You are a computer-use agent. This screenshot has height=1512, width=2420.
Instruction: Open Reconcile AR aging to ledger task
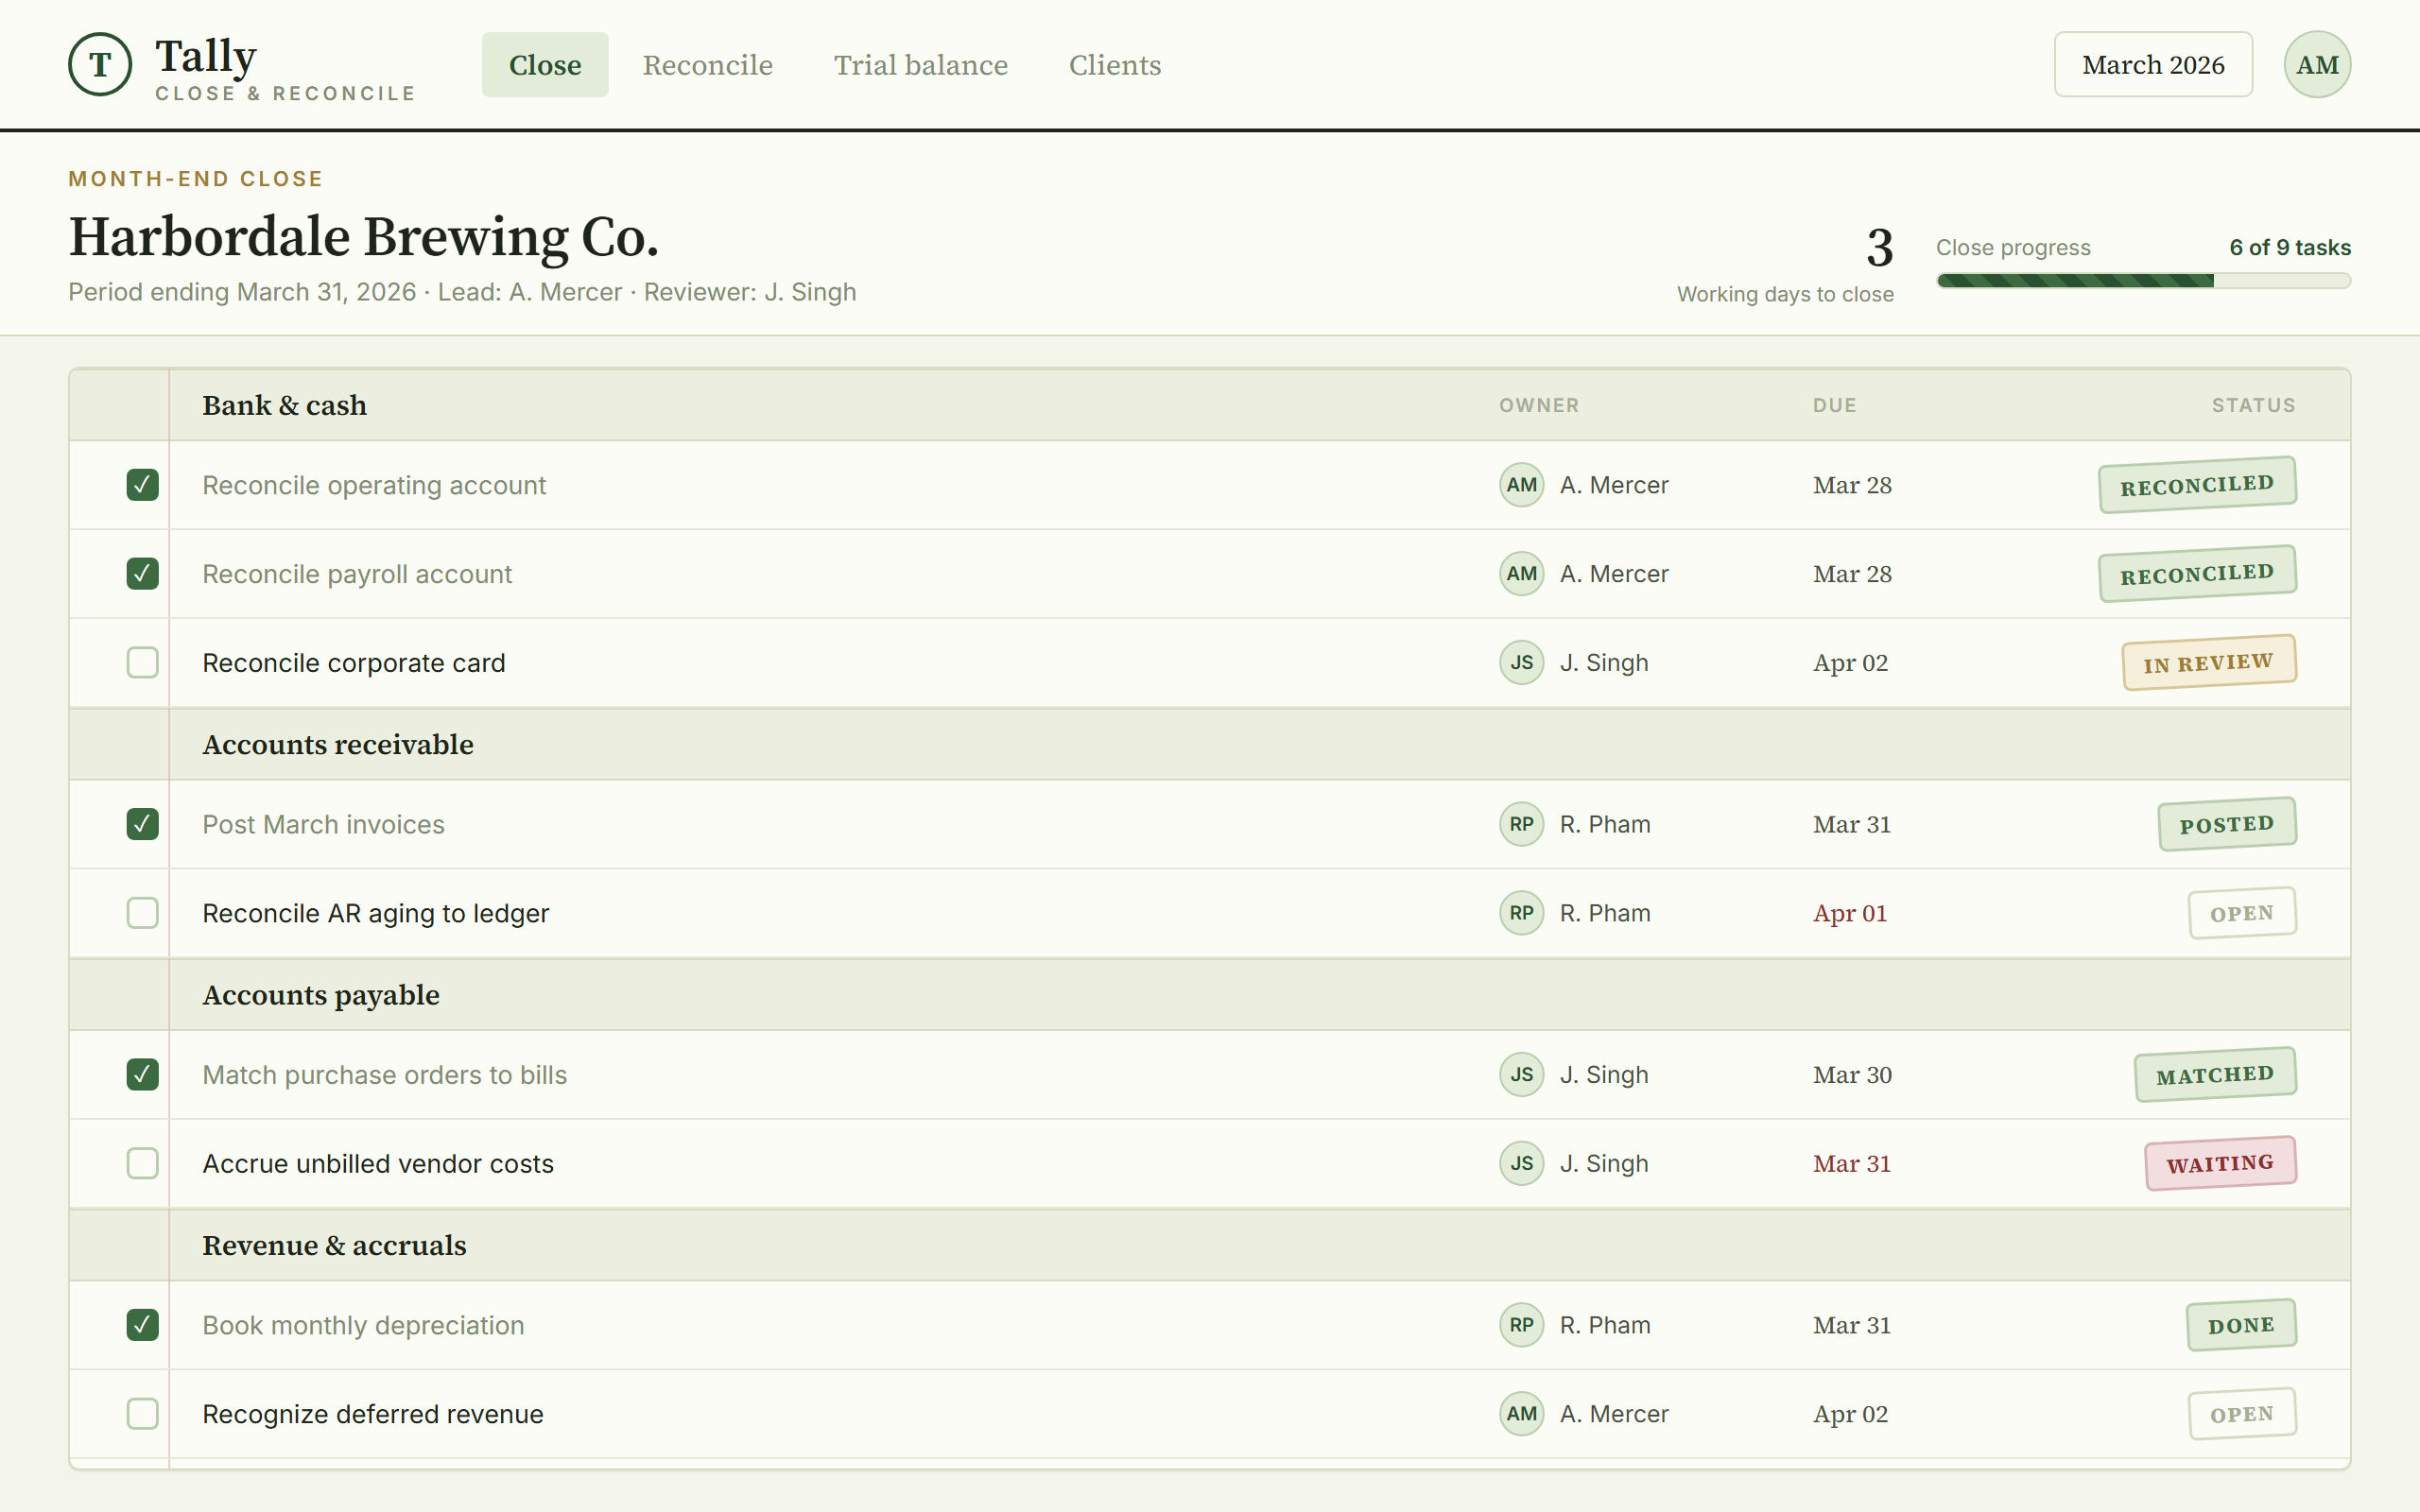click(376, 913)
